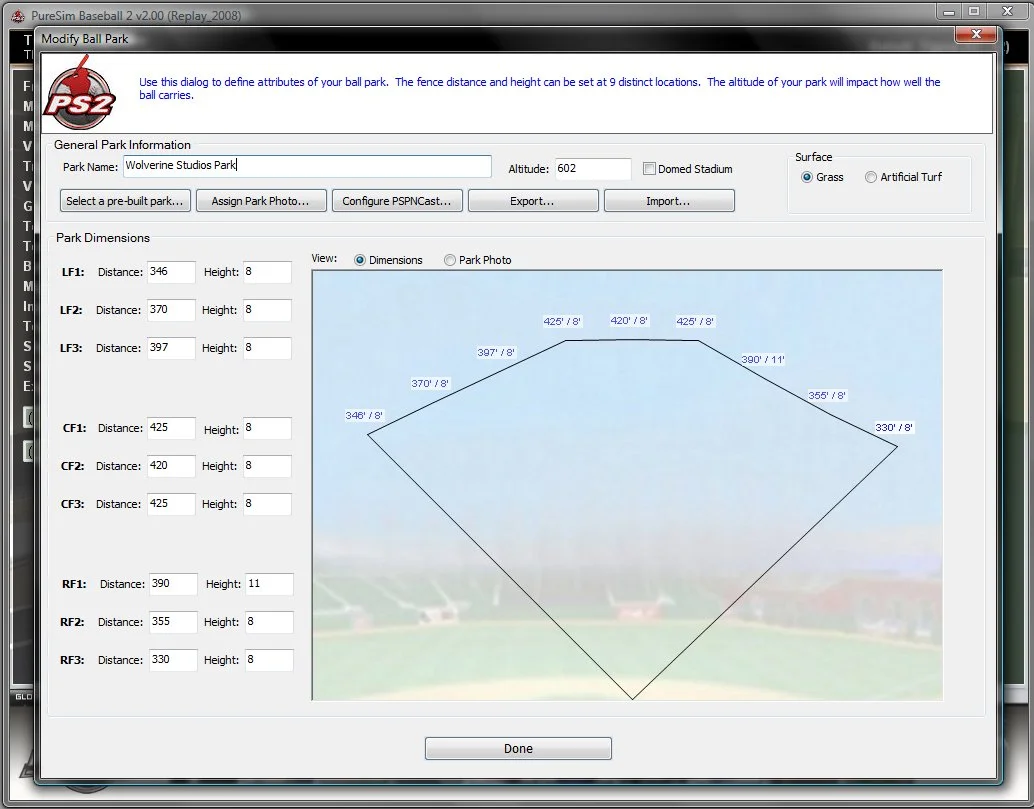The height and width of the screenshot is (809, 1034).
Task: Export the current ball park
Action: click(533, 200)
